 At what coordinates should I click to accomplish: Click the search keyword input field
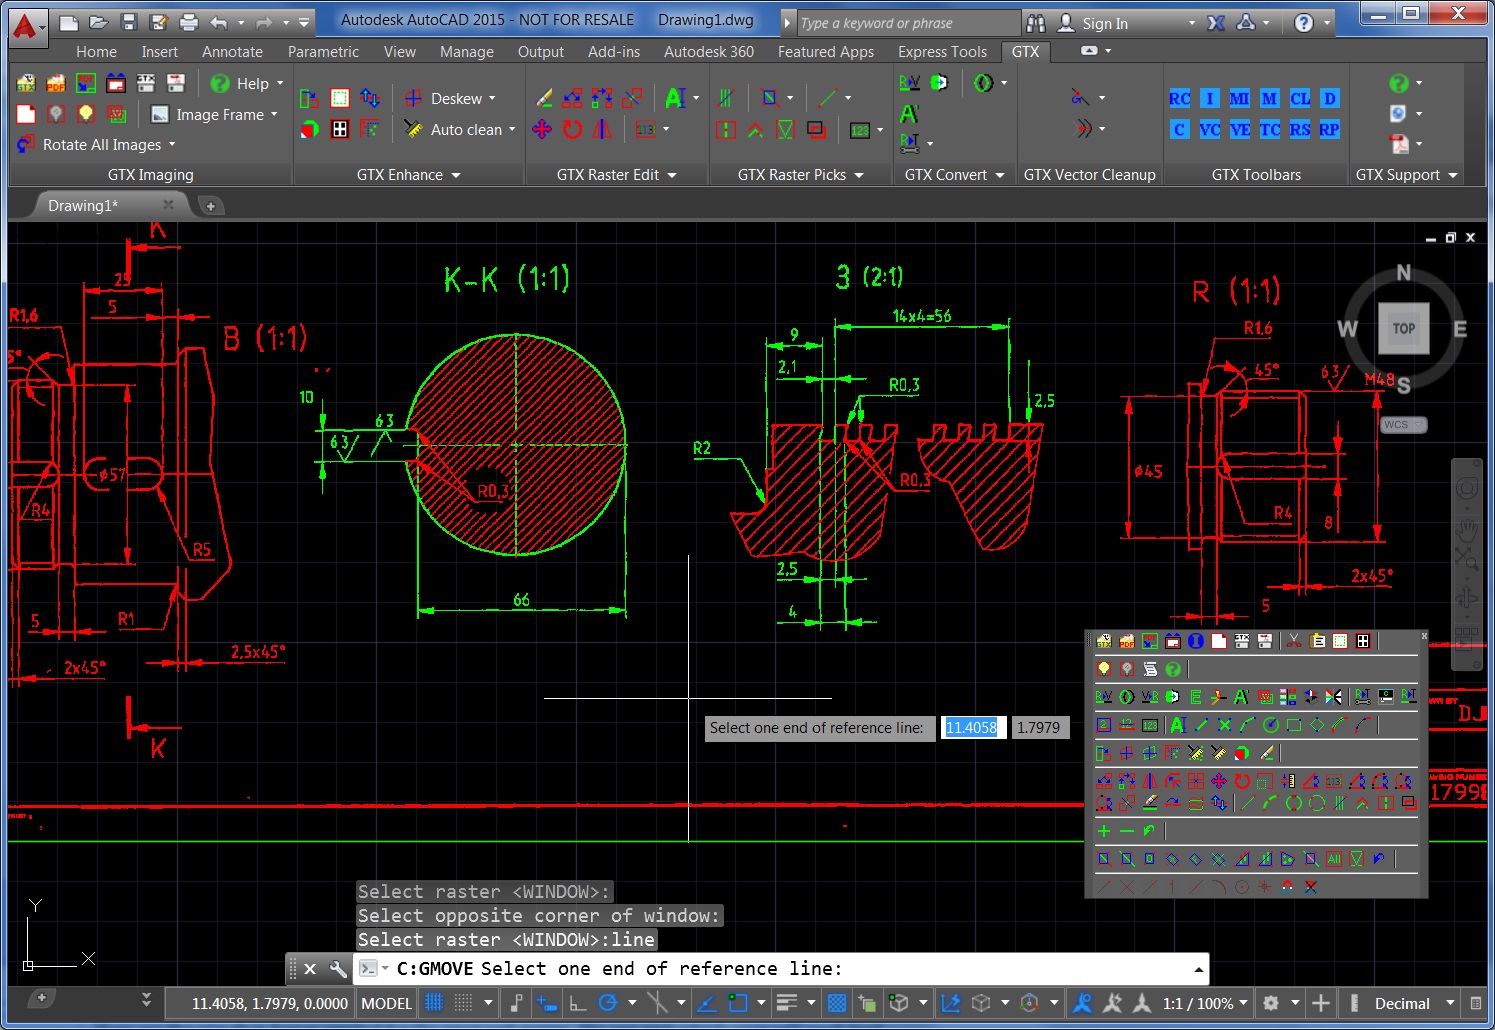click(908, 23)
